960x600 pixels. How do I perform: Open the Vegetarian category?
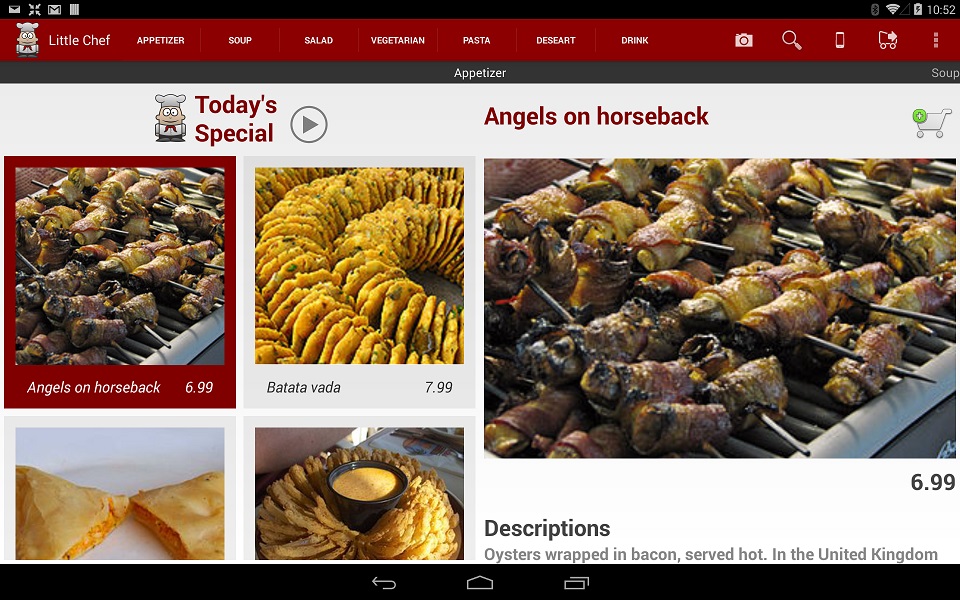pos(397,40)
